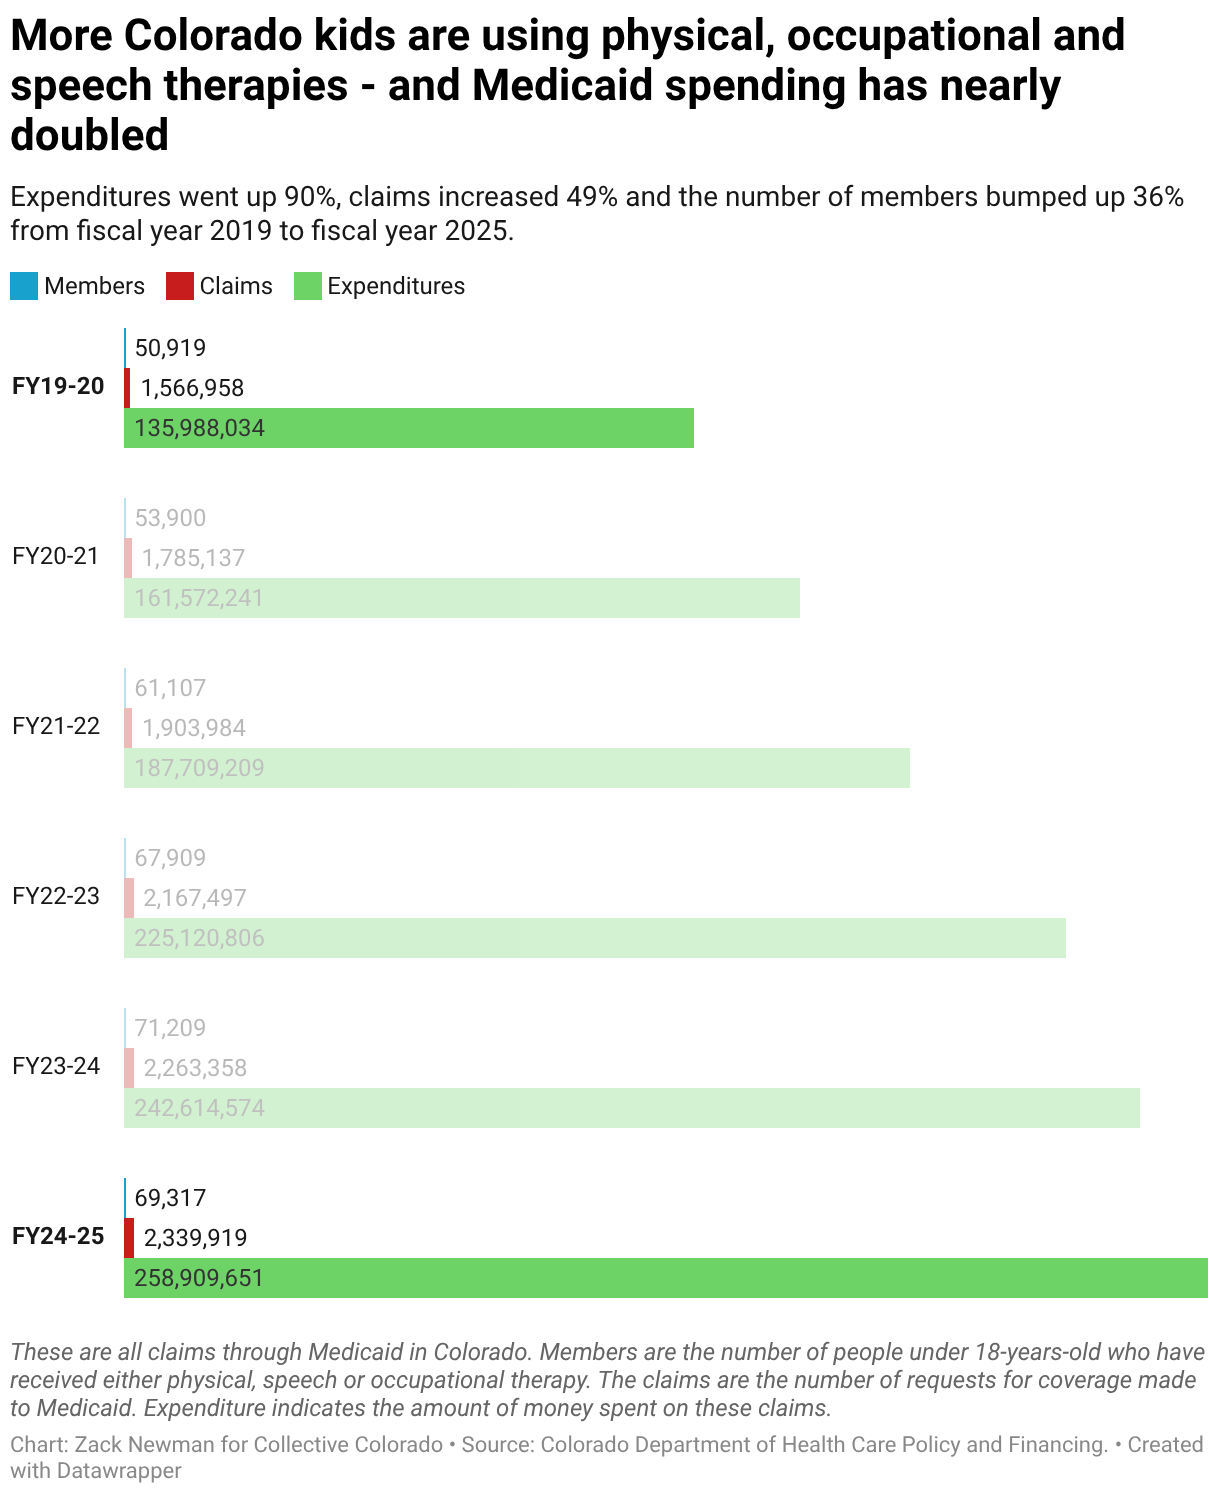Click the FY21-22 expenditures bar
Viewport: 1220px width, 1494px height.
(516, 768)
